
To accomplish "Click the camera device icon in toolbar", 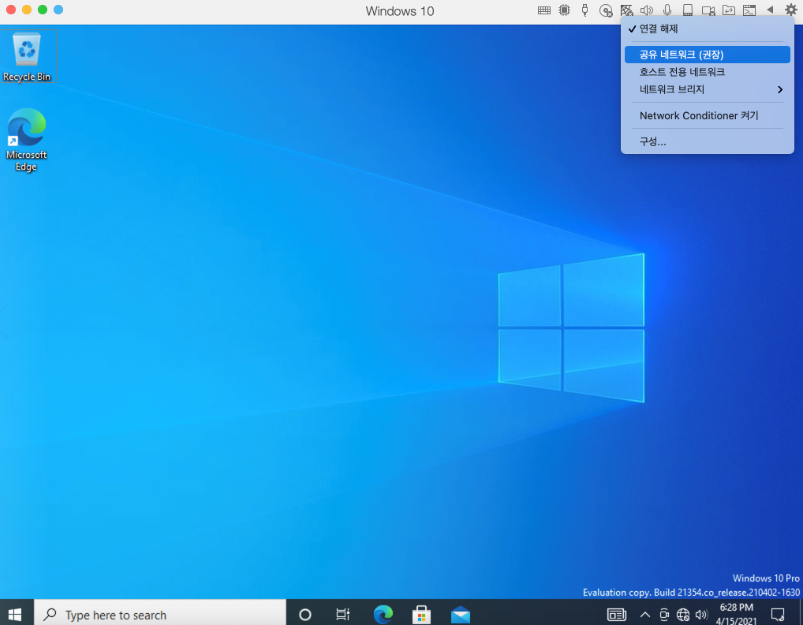I will pyautogui.click(x=708, y=10).
